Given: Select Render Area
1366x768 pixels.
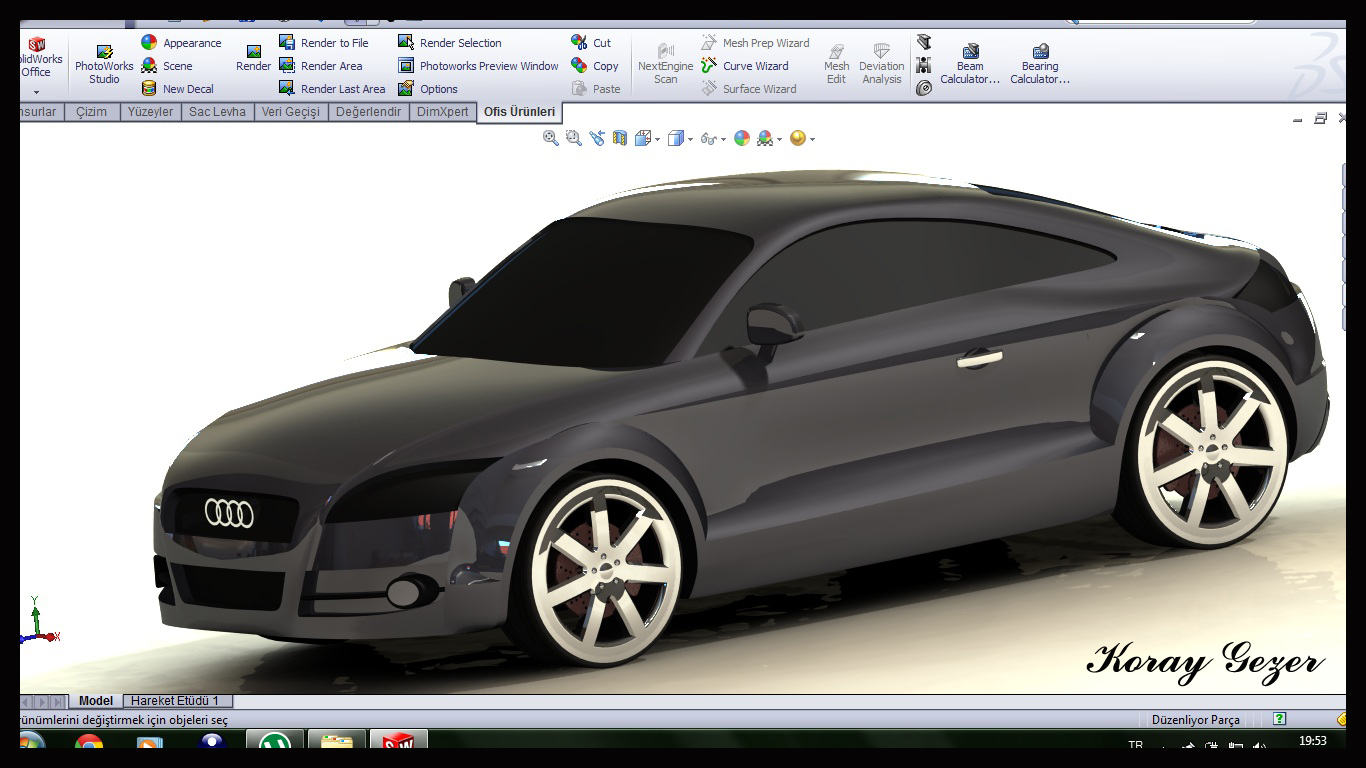Looking at the screenshot, I should [320, 66].
